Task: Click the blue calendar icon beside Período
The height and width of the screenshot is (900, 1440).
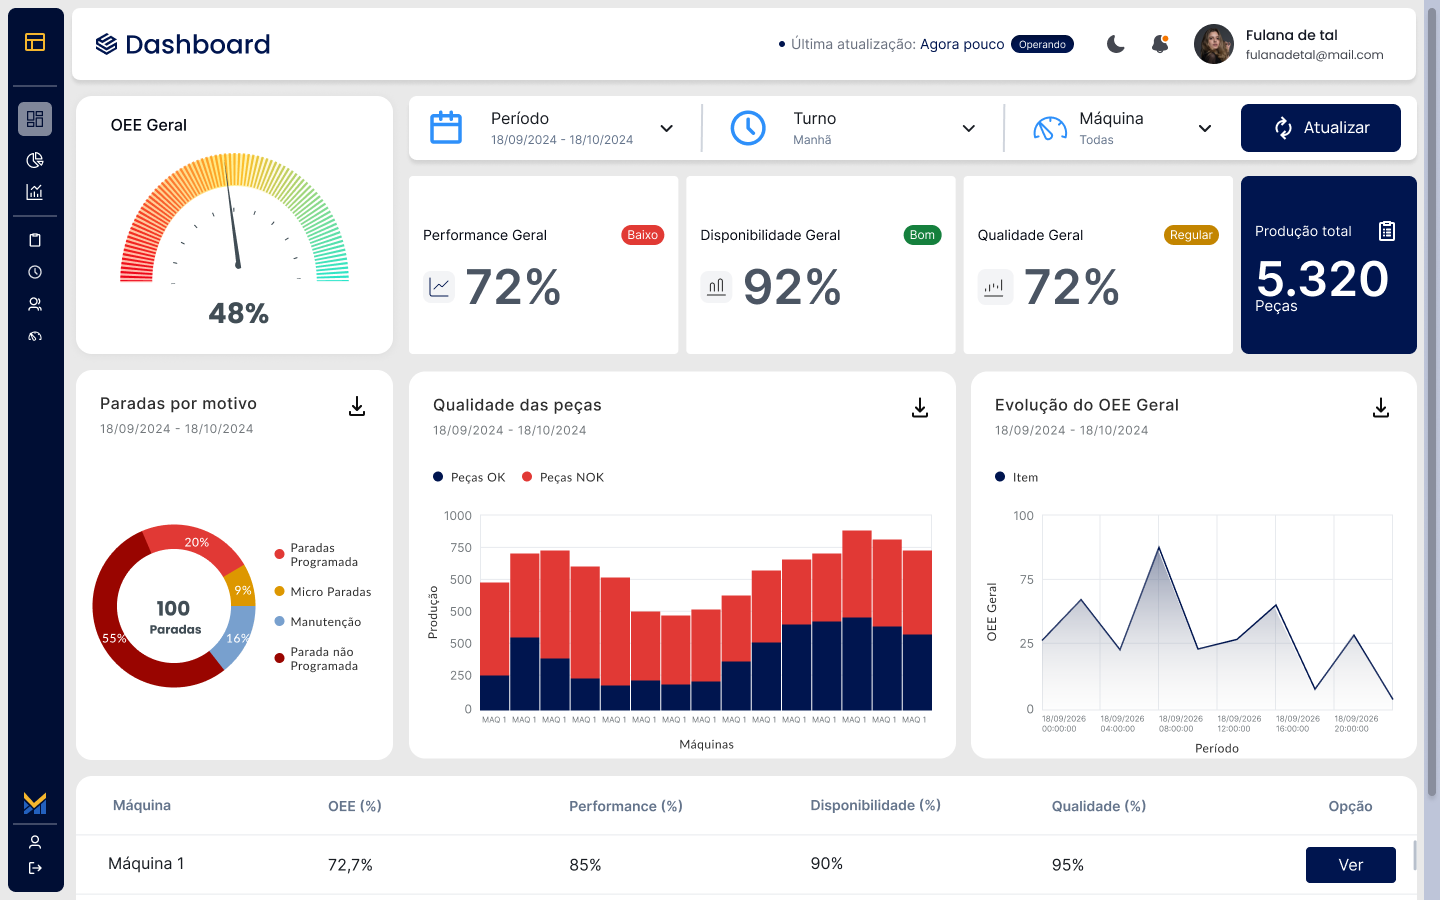Action: point(446,128)
